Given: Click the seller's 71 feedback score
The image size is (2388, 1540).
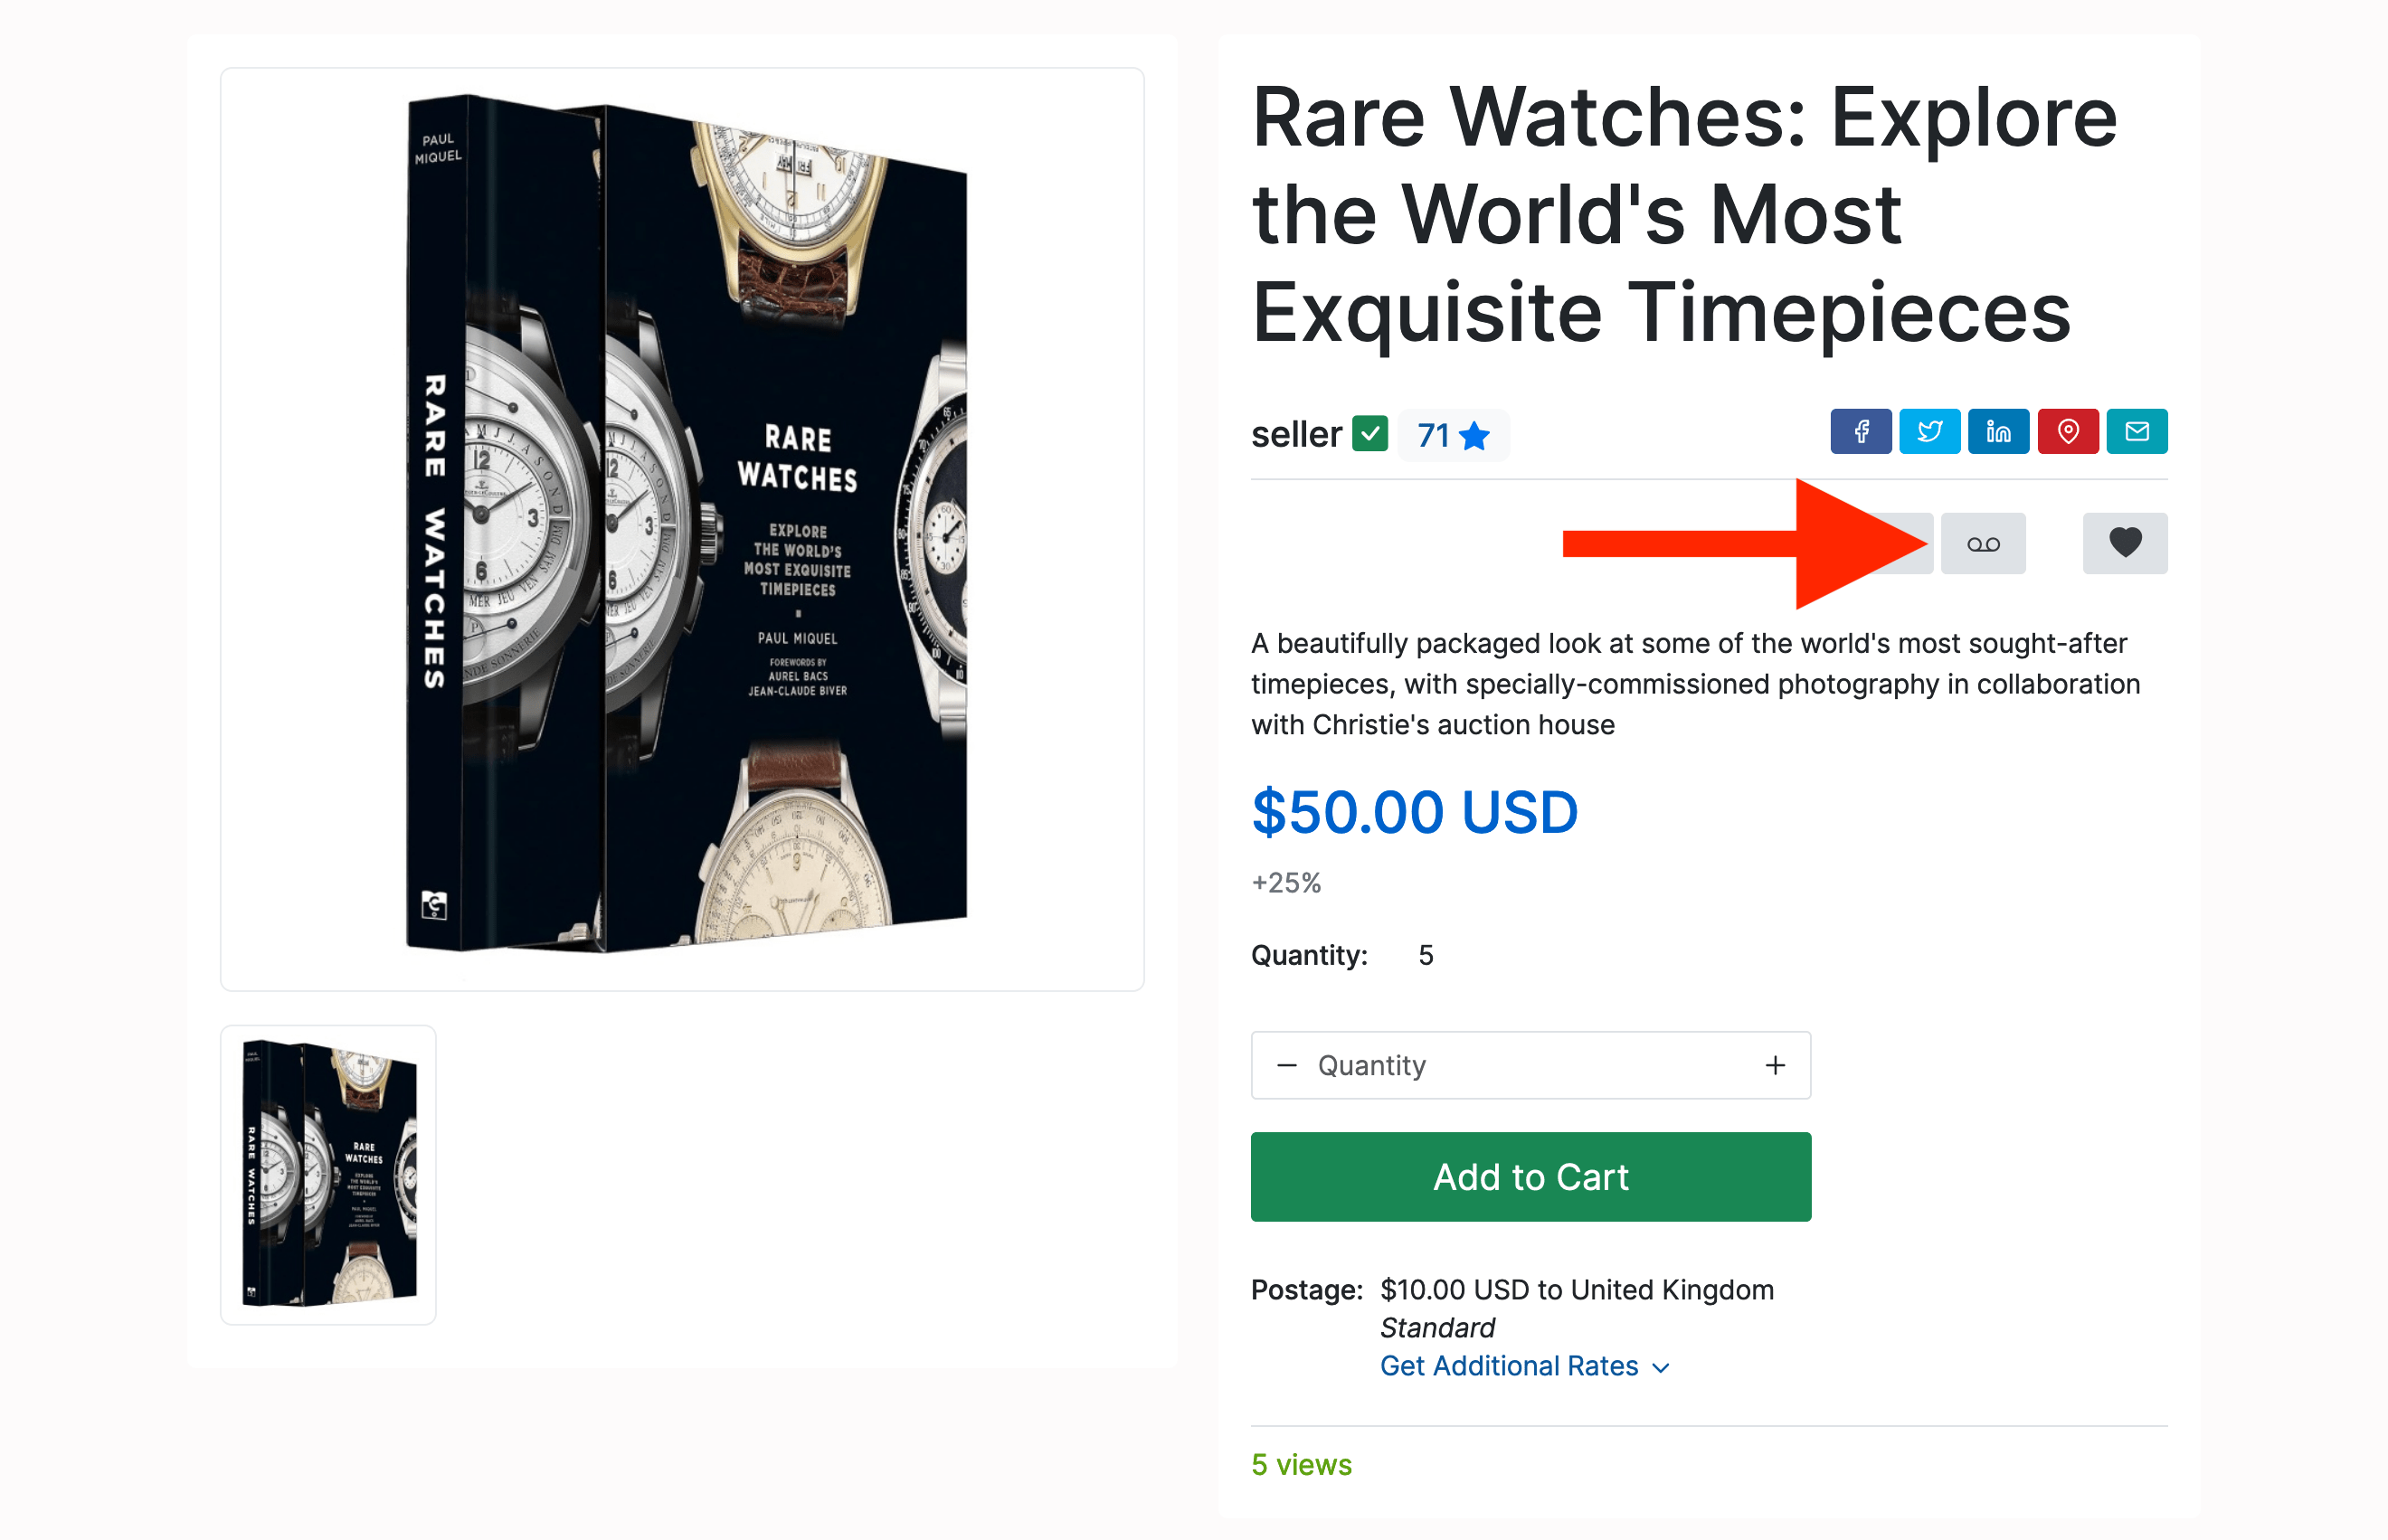Looking at the screenshot, I should (x=1433, y=436).
